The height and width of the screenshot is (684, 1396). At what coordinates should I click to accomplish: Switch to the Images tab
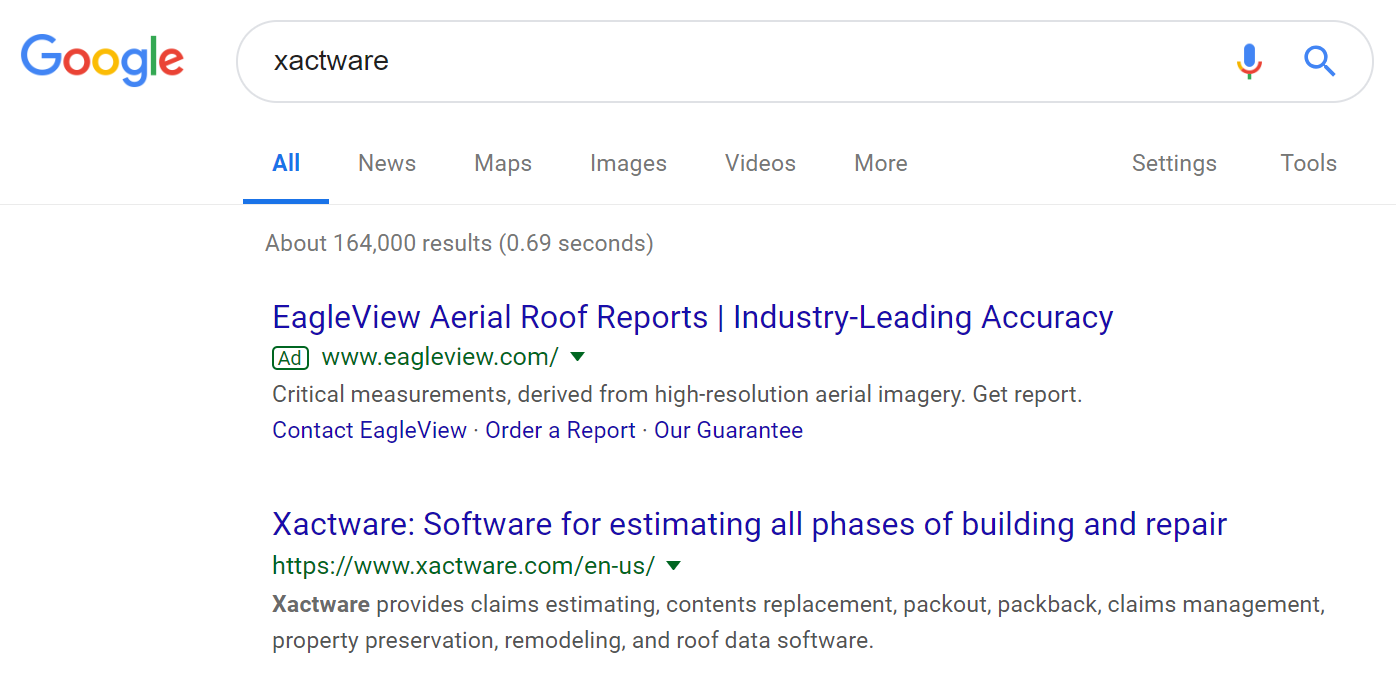click(x=628, y=163)
